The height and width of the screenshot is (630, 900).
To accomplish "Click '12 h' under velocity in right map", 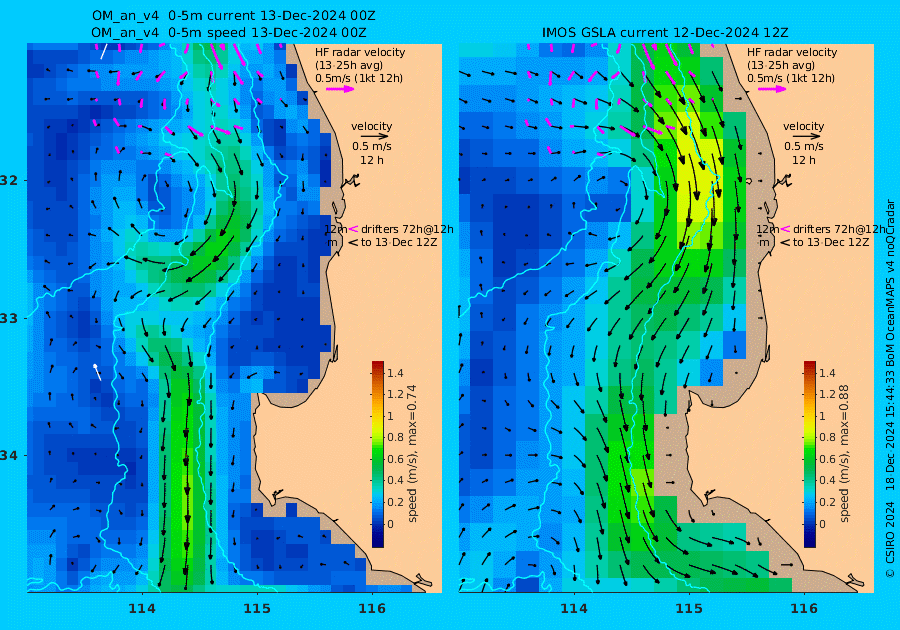I will [x=803, y=160].
